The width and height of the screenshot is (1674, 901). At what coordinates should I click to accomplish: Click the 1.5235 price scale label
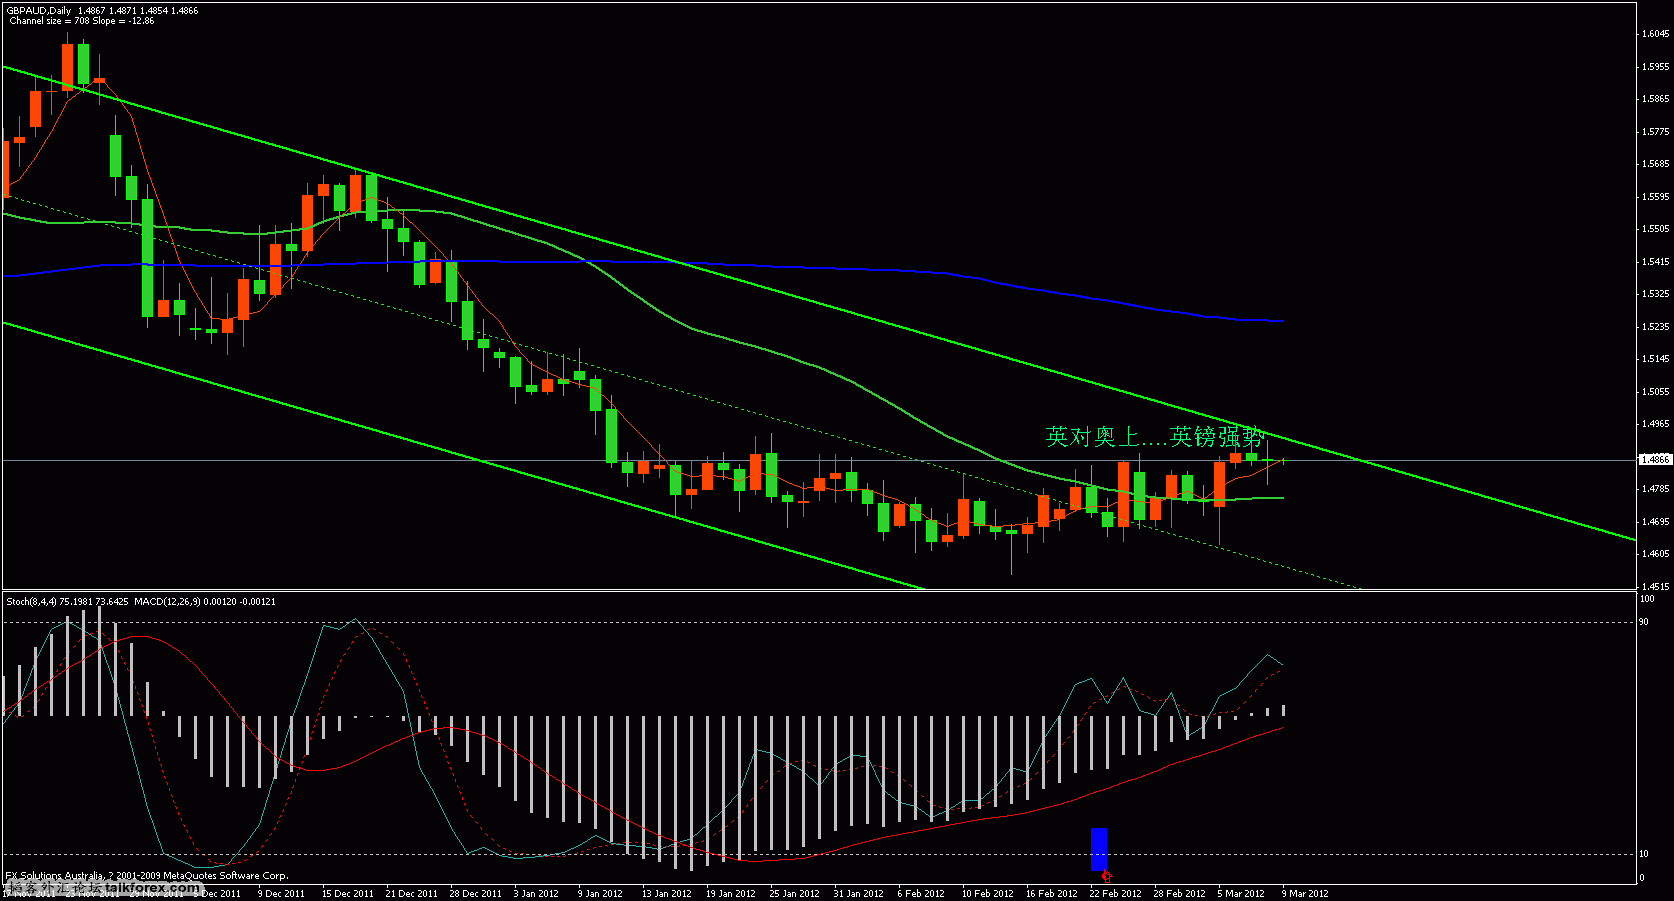tap(1655, 327)
